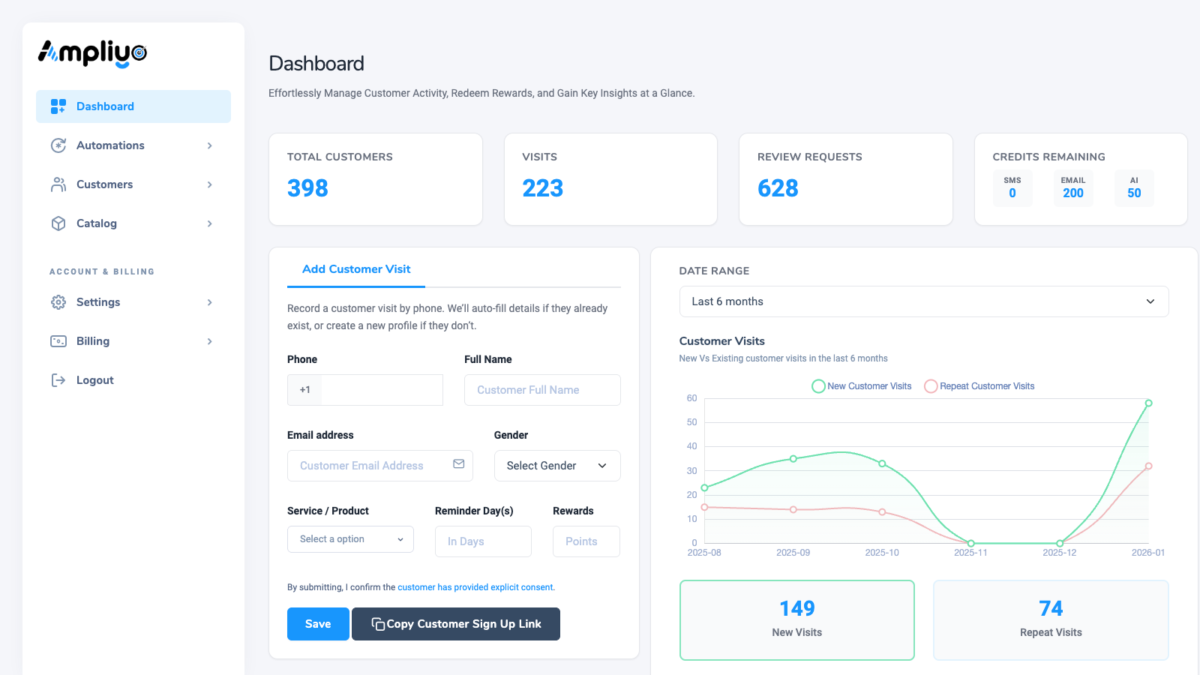This screenshot has height=675, width=1200.
Task: Toggle Repeat Customer Visits chart legend
Action: [979, 386]
